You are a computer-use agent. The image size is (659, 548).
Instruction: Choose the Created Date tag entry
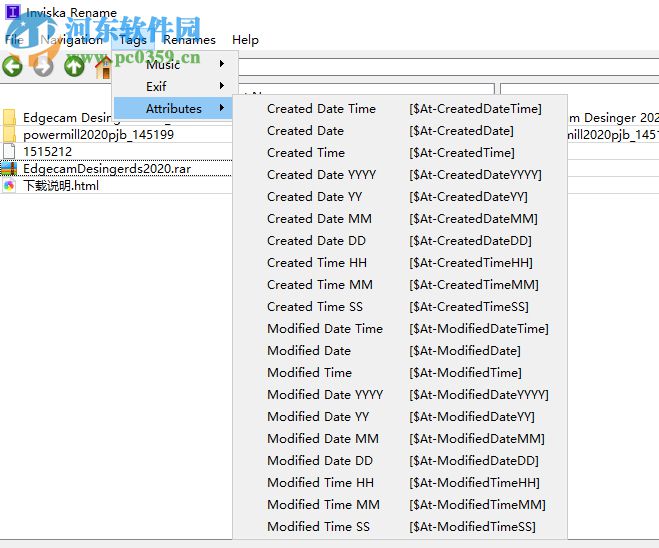(400, 131)
